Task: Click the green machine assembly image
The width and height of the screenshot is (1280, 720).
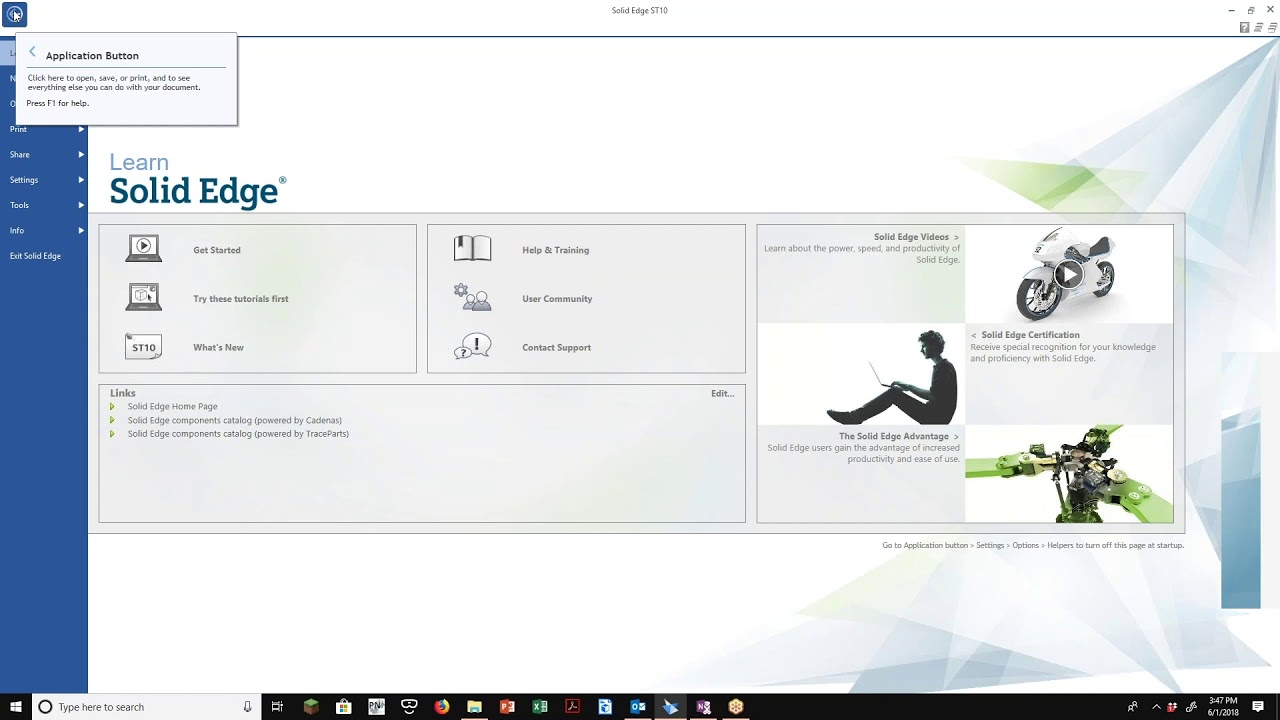Action: tap(1069, 473)
